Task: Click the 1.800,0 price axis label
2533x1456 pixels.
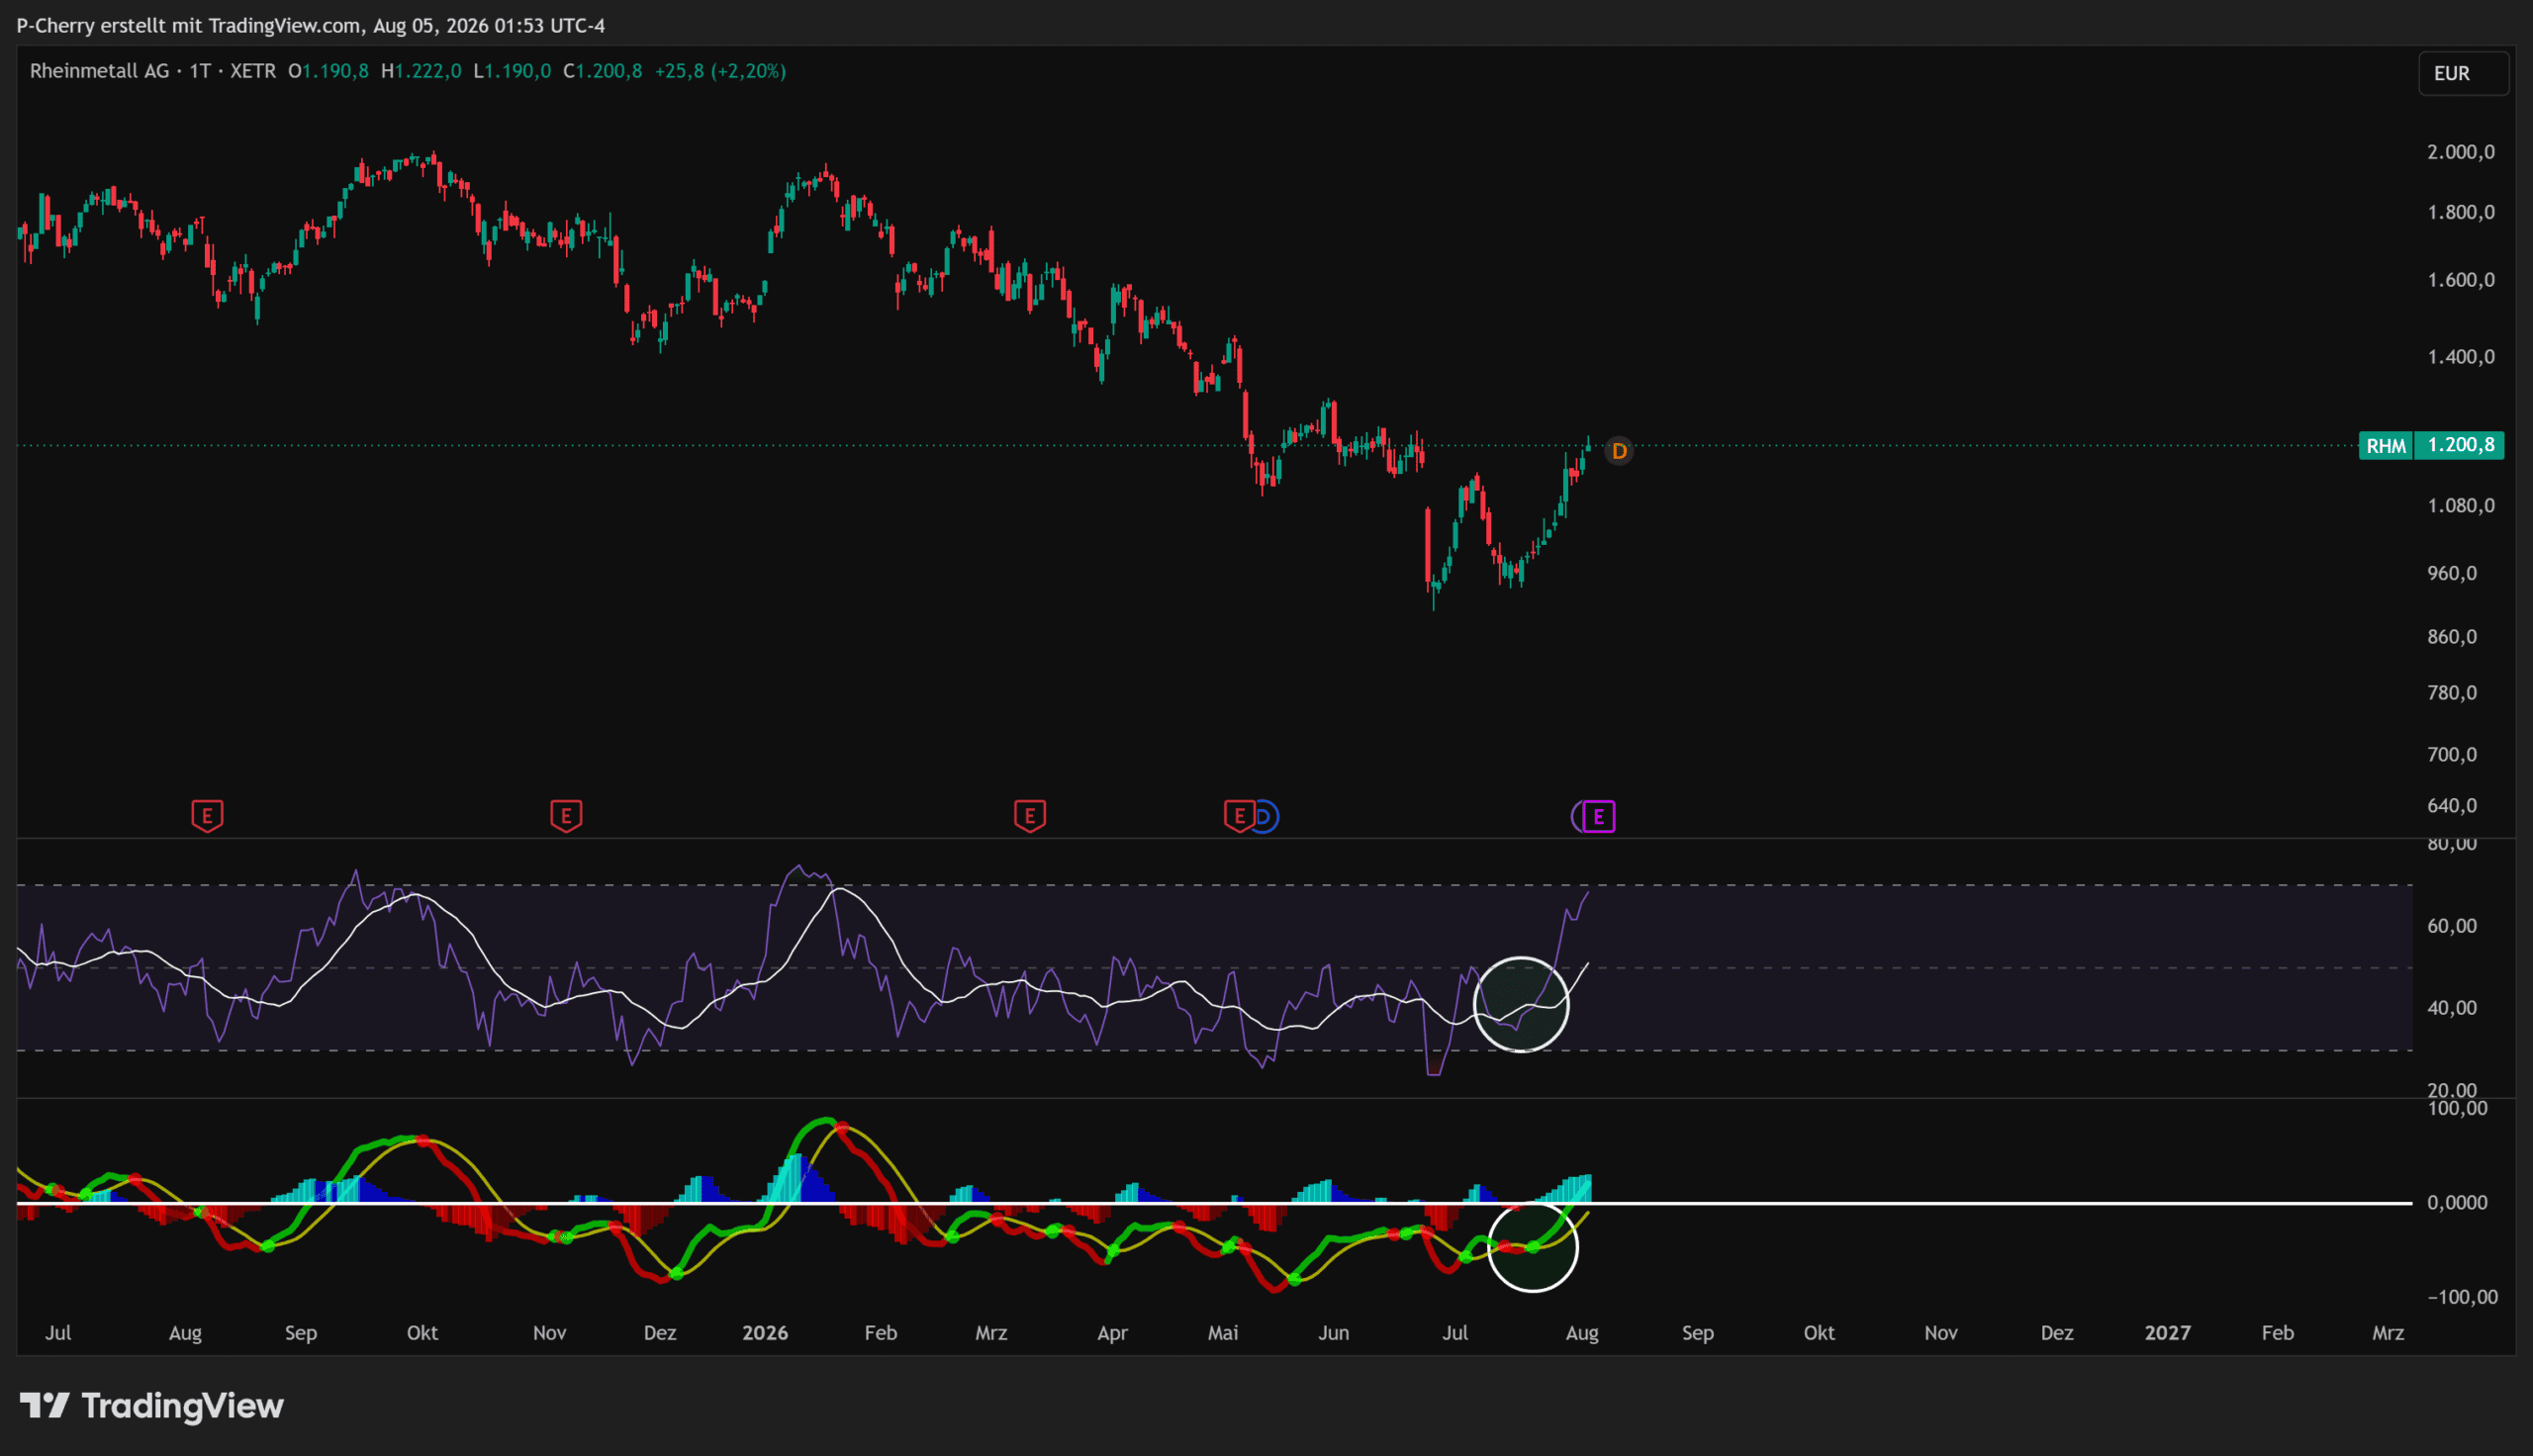Action: pyautogui.click(x=2461, y=212)
